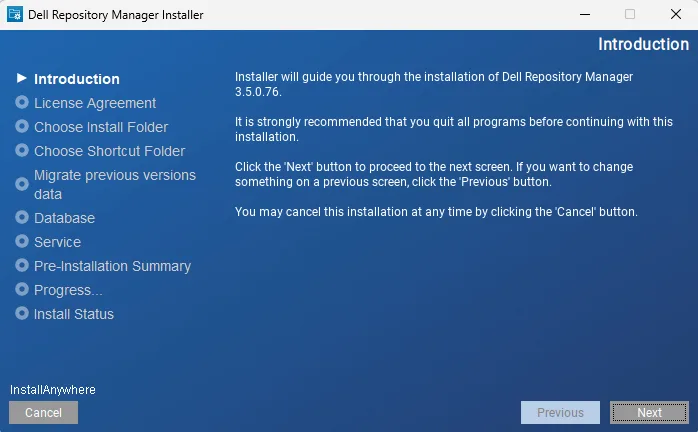Click the bullet icon next to Service
Image resolution: width=698 pixels, height=432 pixels.
coord(22,241)
